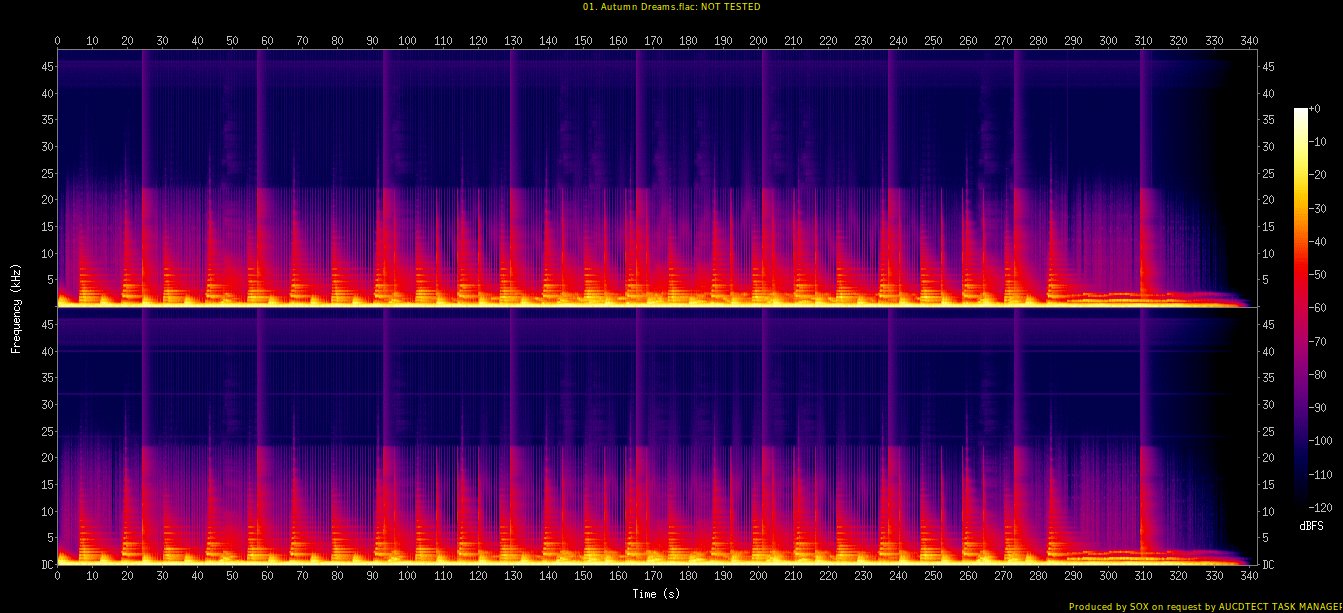Click the "01. Autumn Dreams.flac: NOT TESTED" title
This screenshot has height=613, width=1343.
point(671,7)
